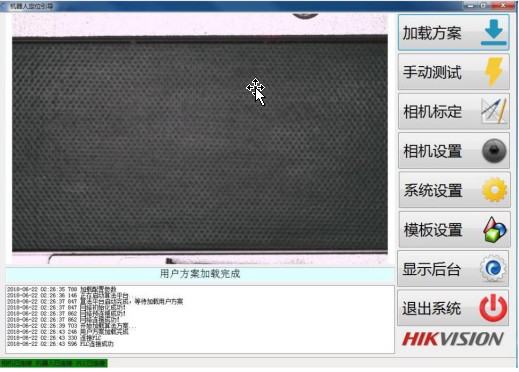519x372 pixels.
Task: Click the HIKVISION logo
Action: coord(453,339)
